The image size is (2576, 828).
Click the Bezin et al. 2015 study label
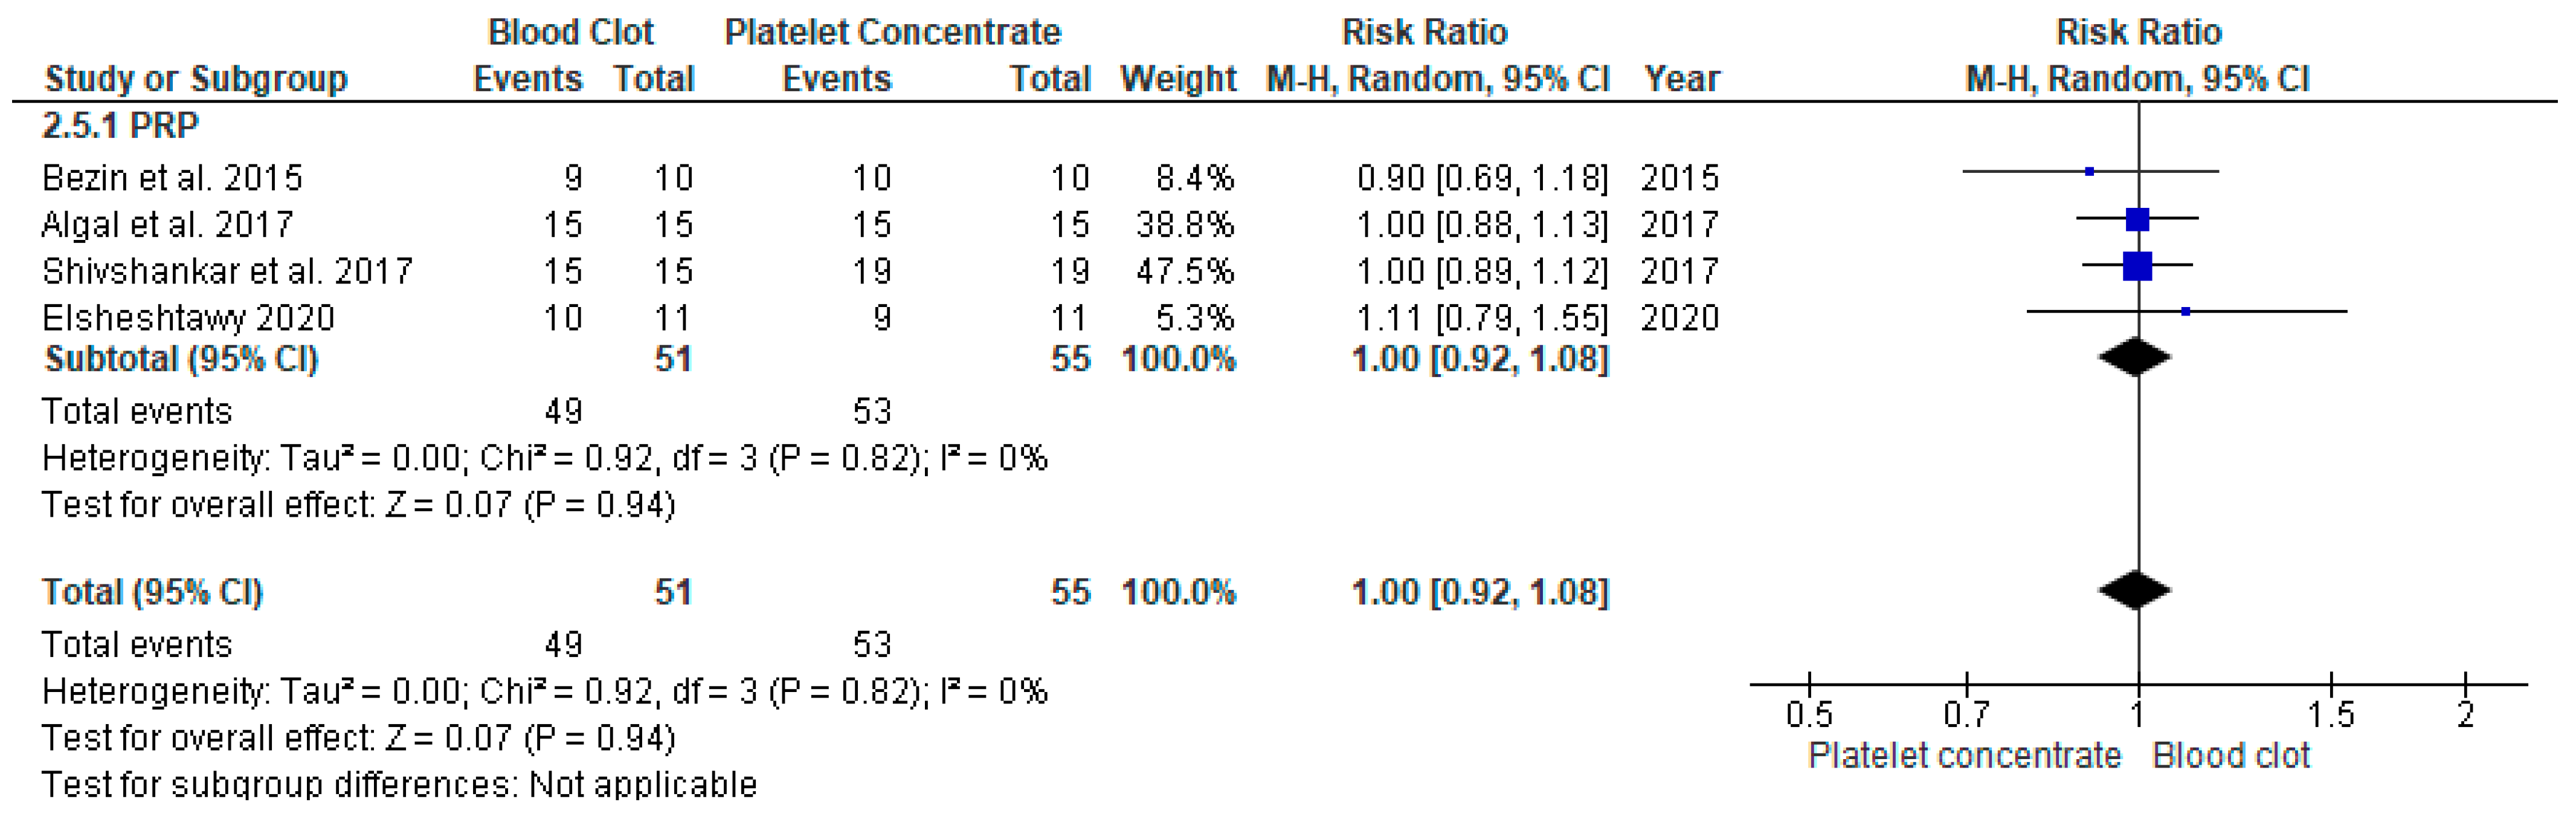tap(172, 178)
